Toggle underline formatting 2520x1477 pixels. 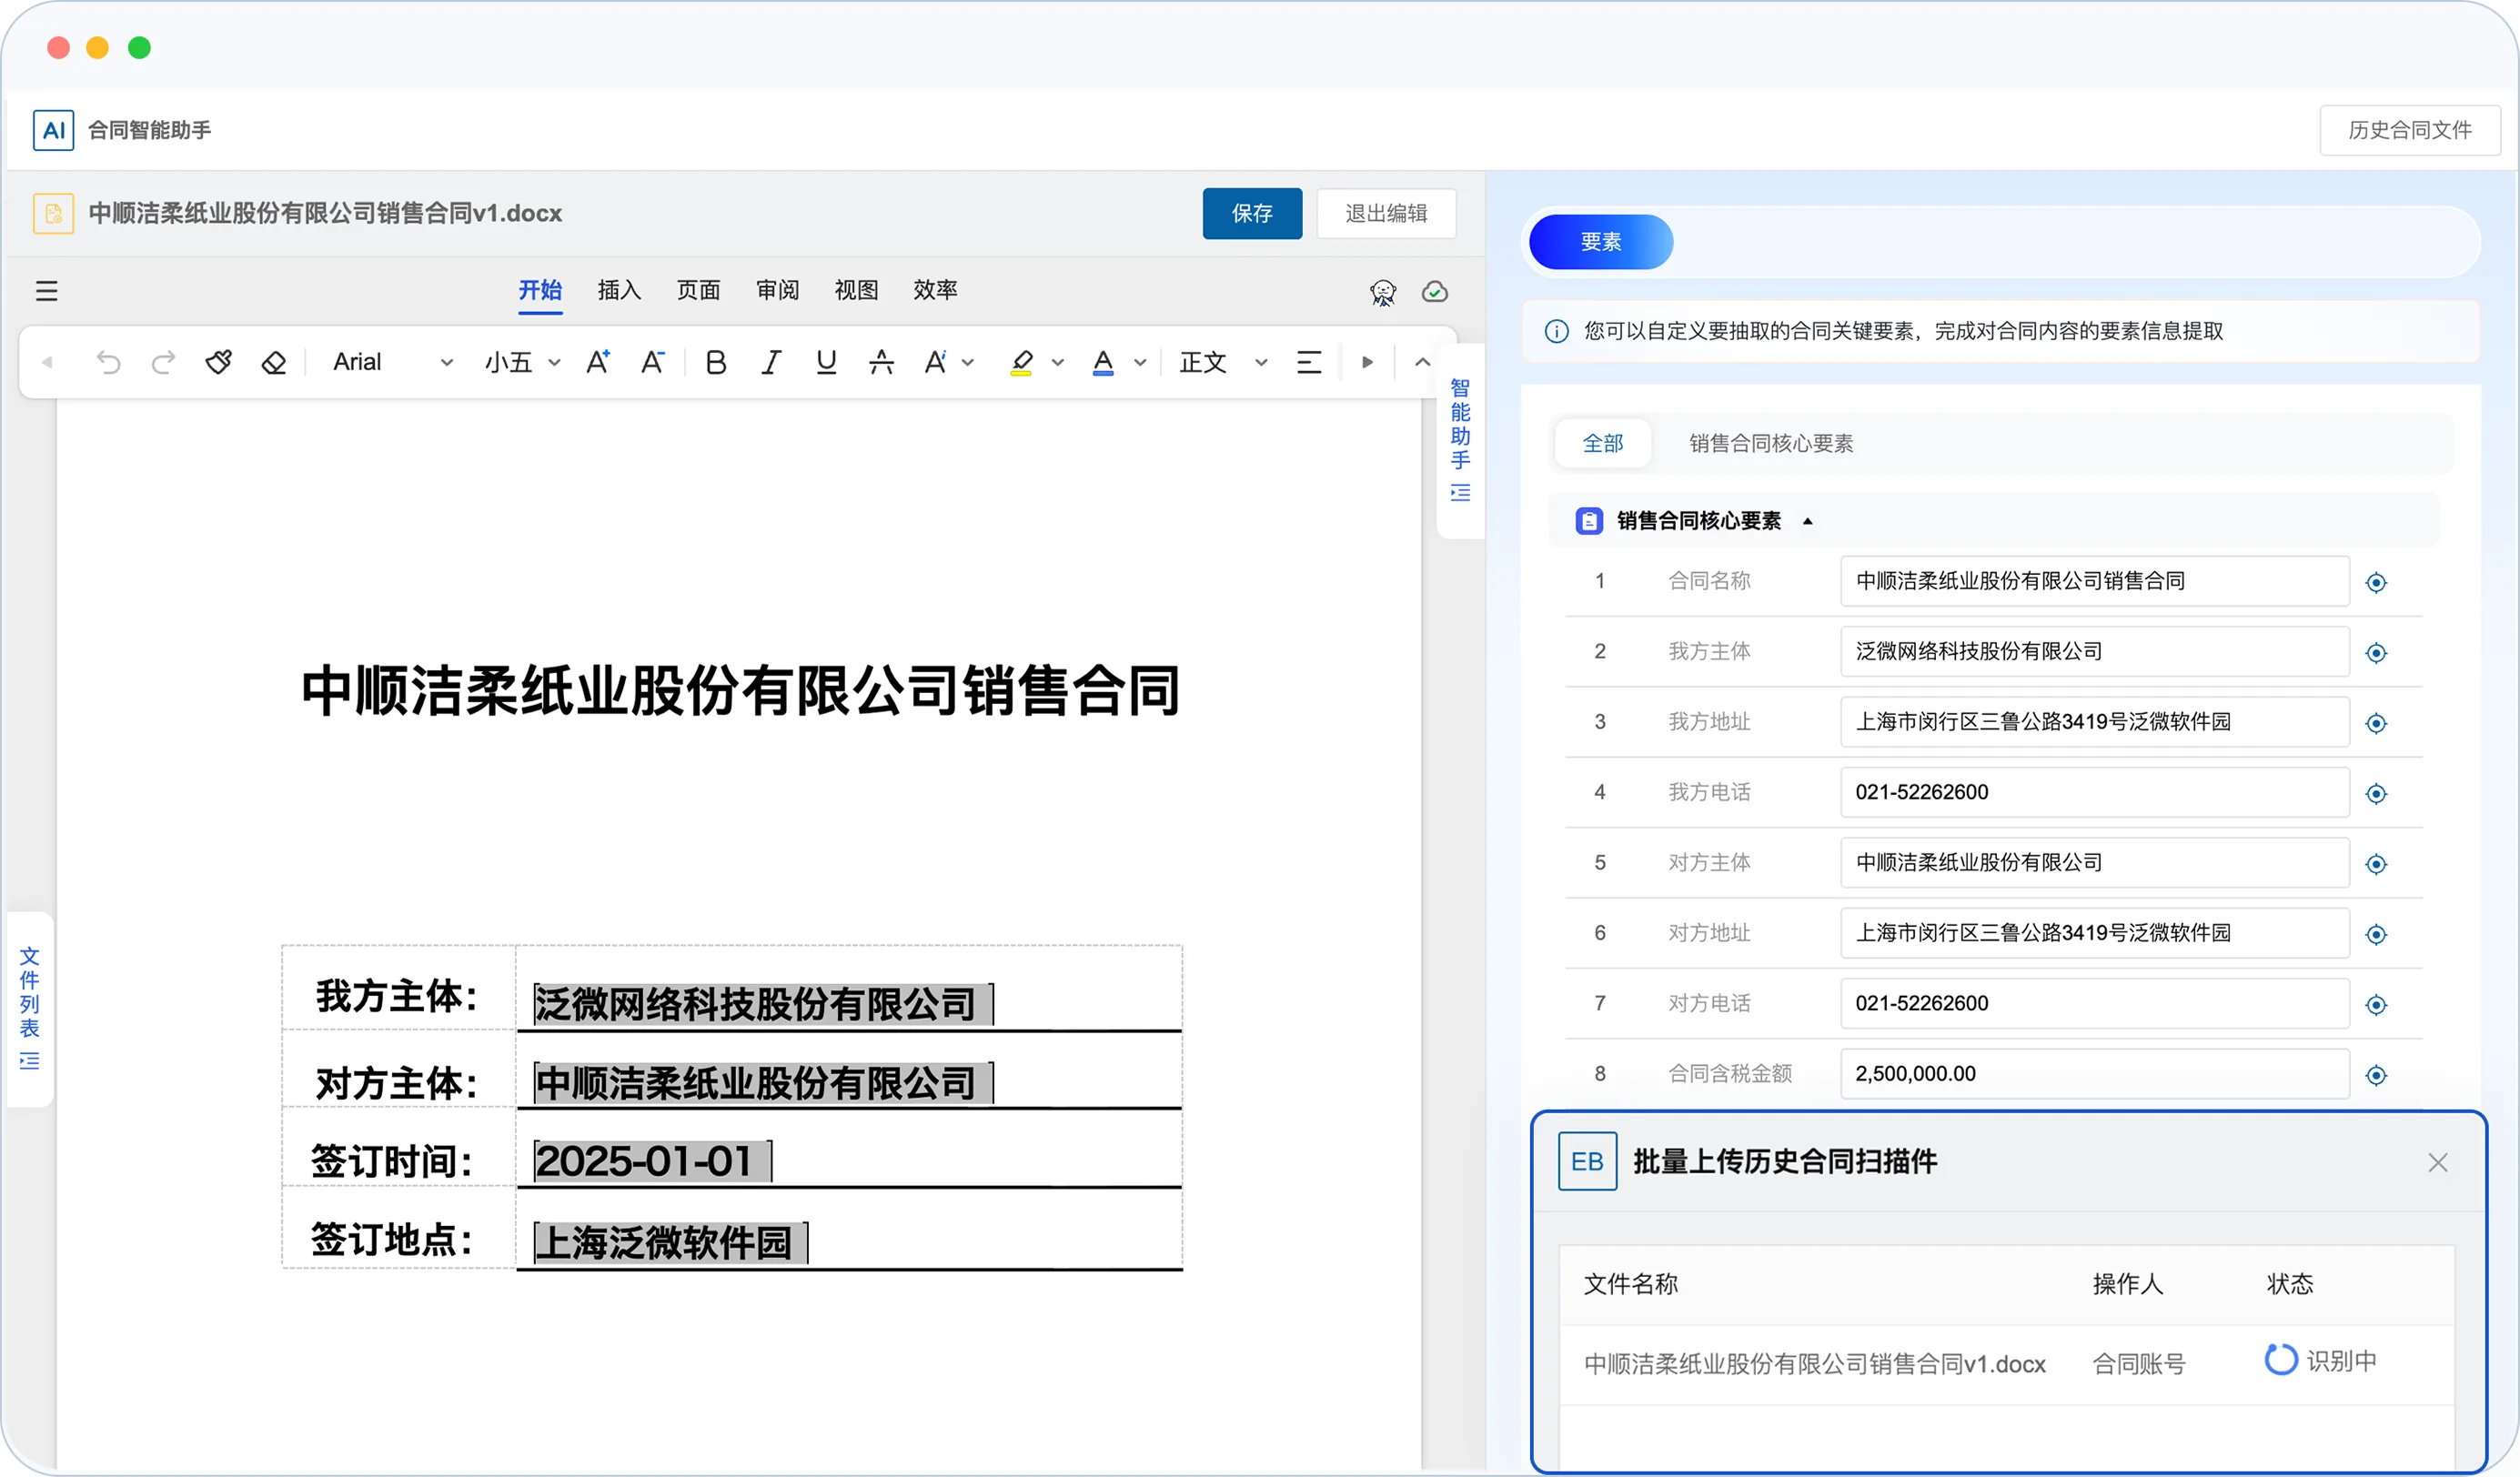click(826, 362)
